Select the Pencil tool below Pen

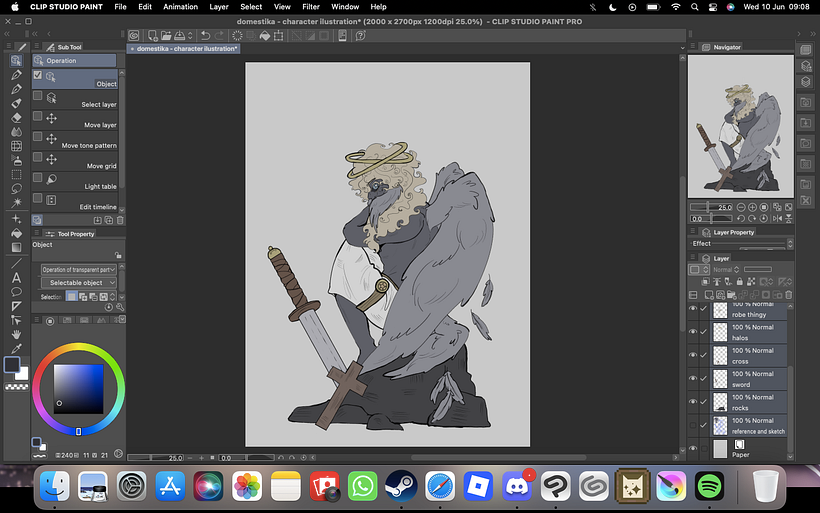pyautogui.click(x=16, y=89)
